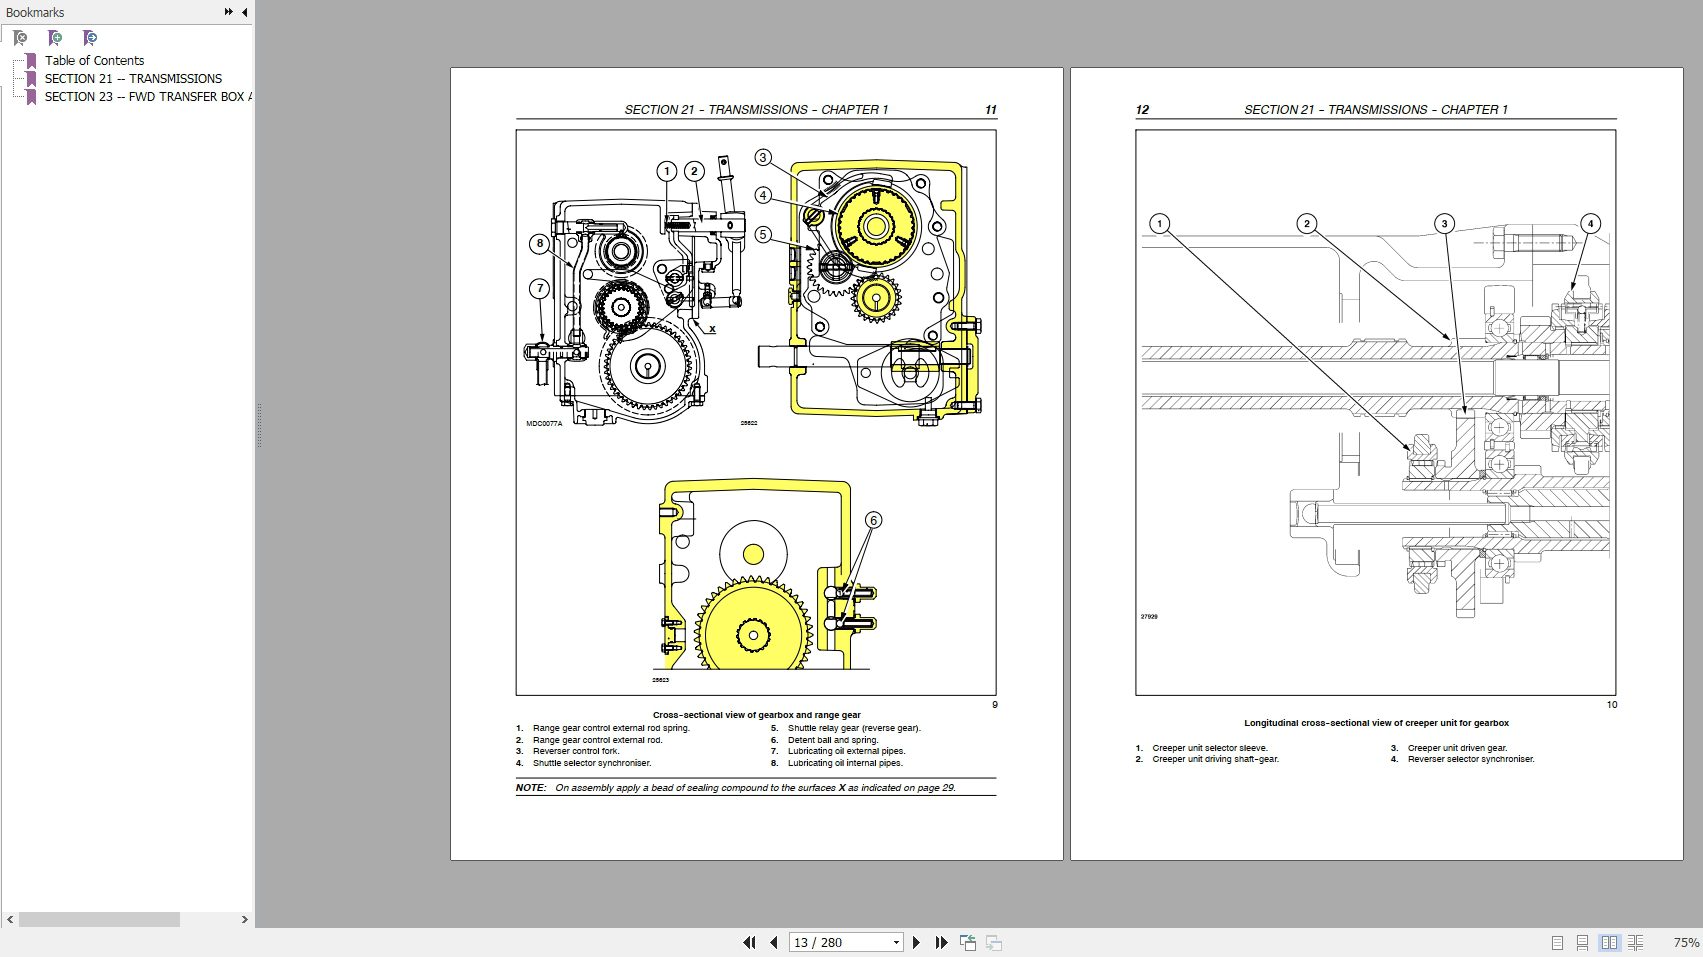
Task: Create a new bookmark
Action: click(x=56, y=38)
